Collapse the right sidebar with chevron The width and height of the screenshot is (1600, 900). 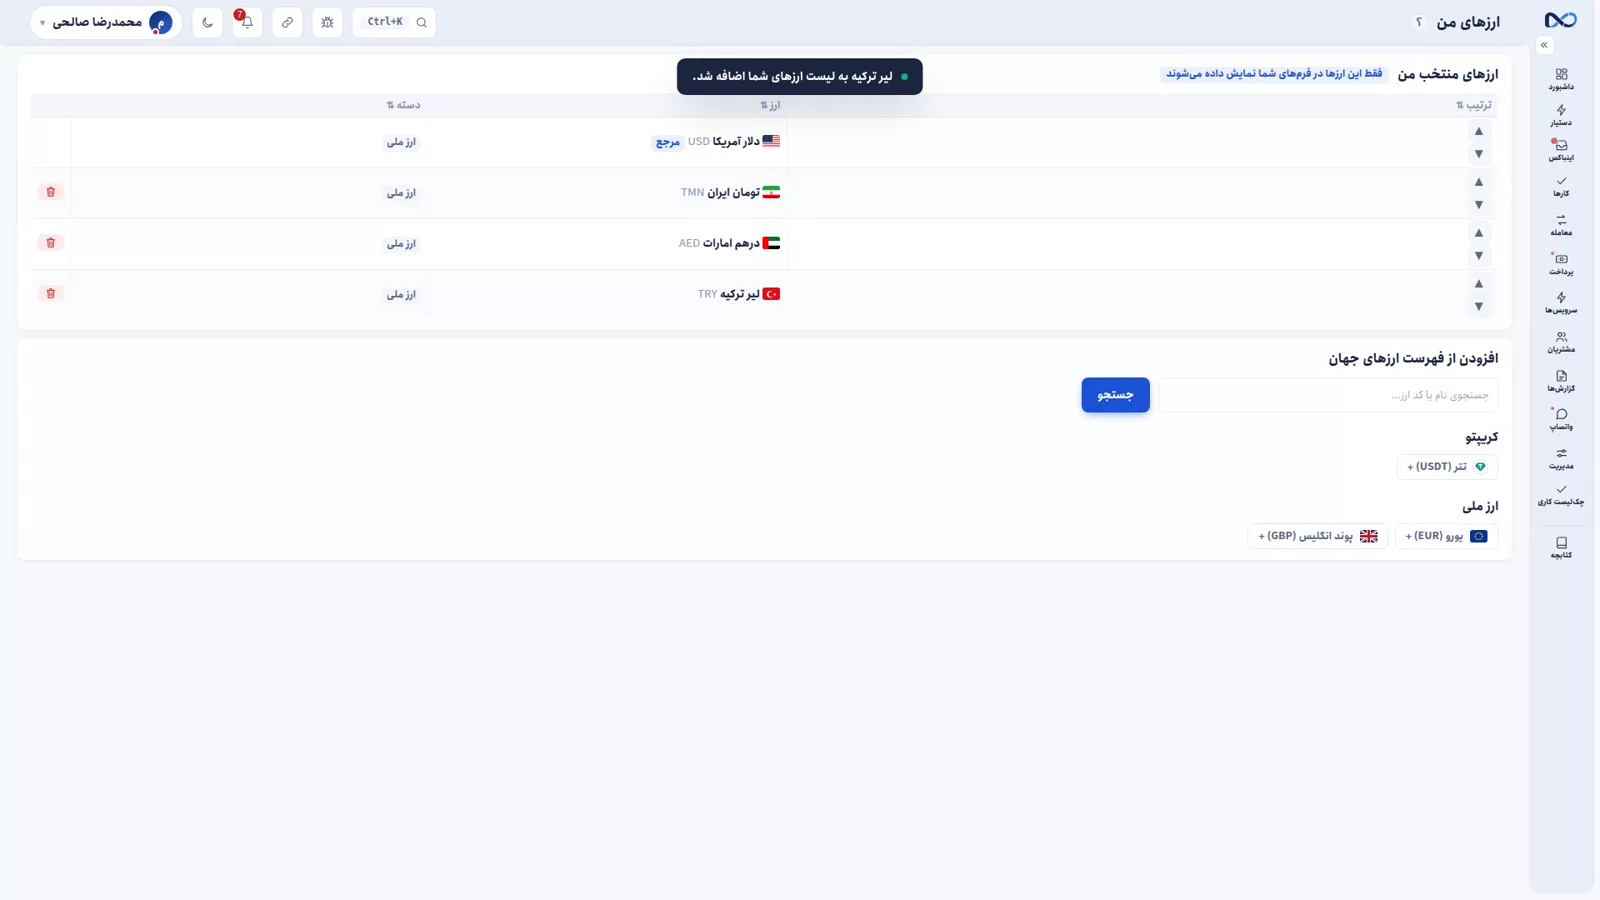point(1544,45)
